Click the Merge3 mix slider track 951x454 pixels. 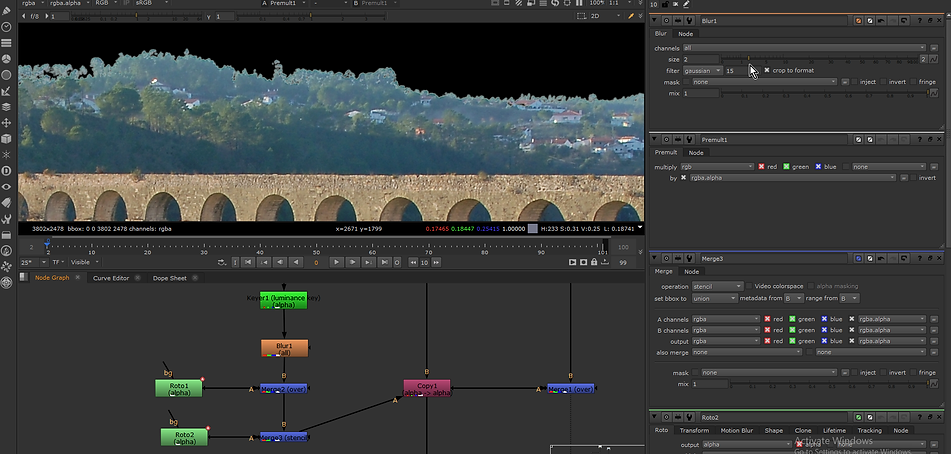click(x=829, y=384)
